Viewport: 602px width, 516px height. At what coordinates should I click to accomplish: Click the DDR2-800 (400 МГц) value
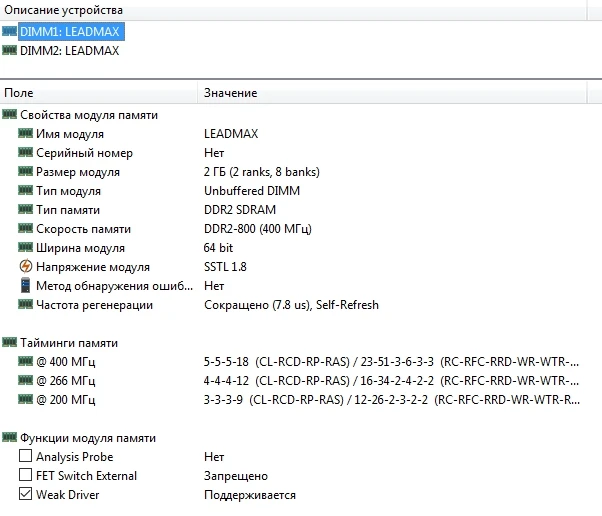pos(258,229)
